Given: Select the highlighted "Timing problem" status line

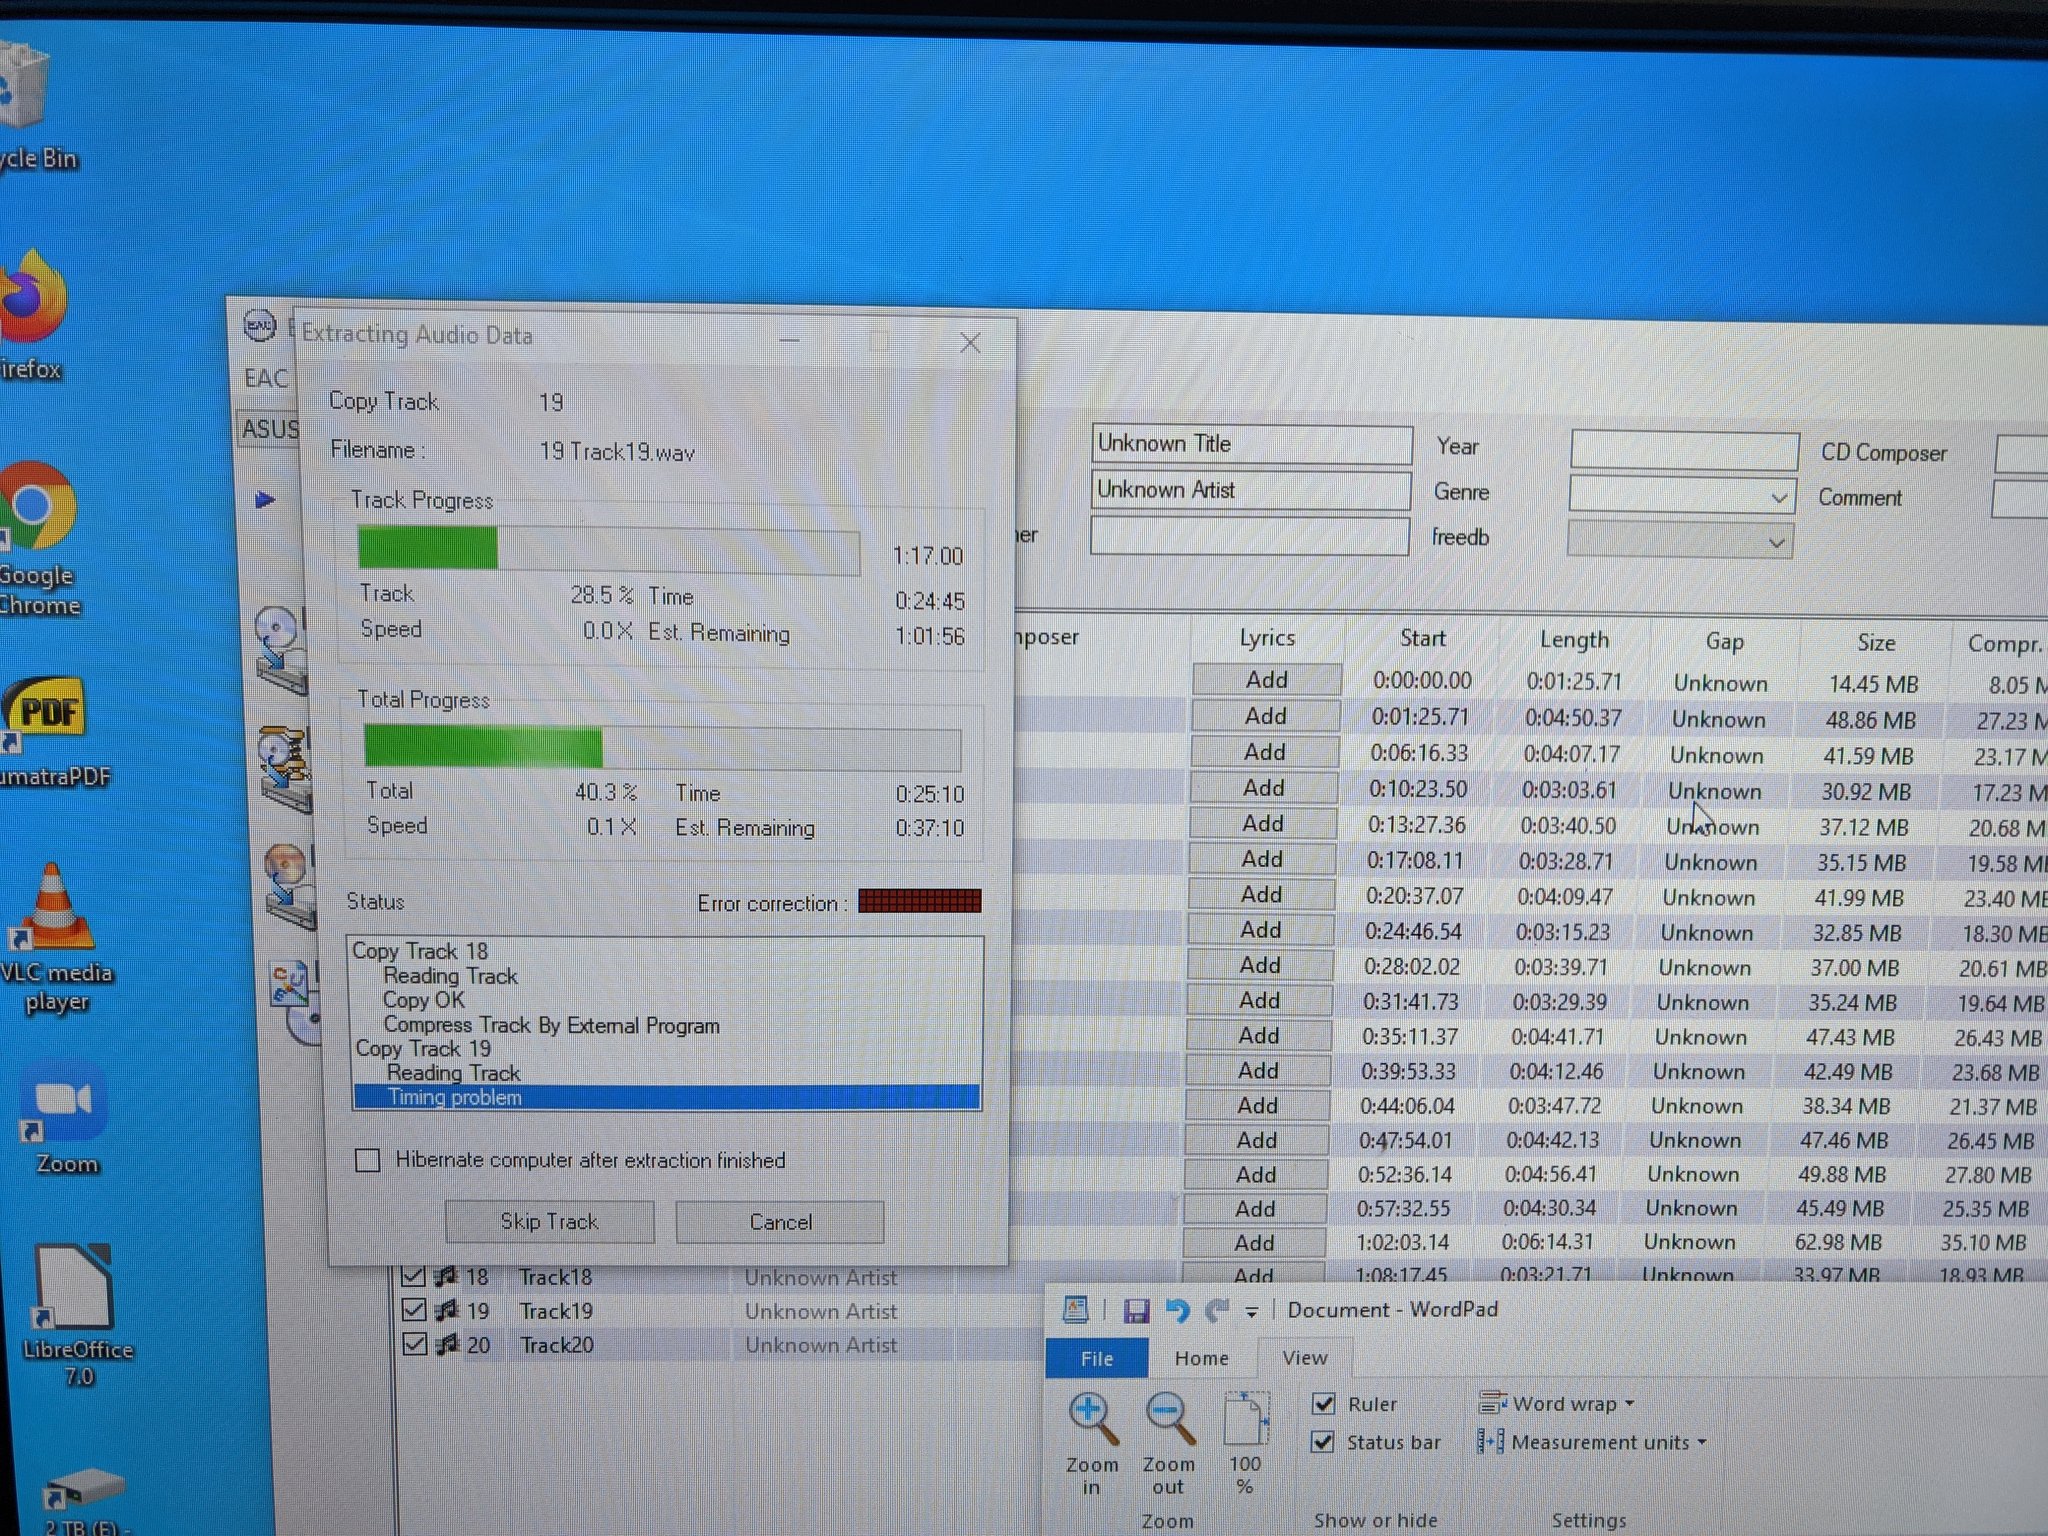Looking at the screenshot, I should 667,1097.
